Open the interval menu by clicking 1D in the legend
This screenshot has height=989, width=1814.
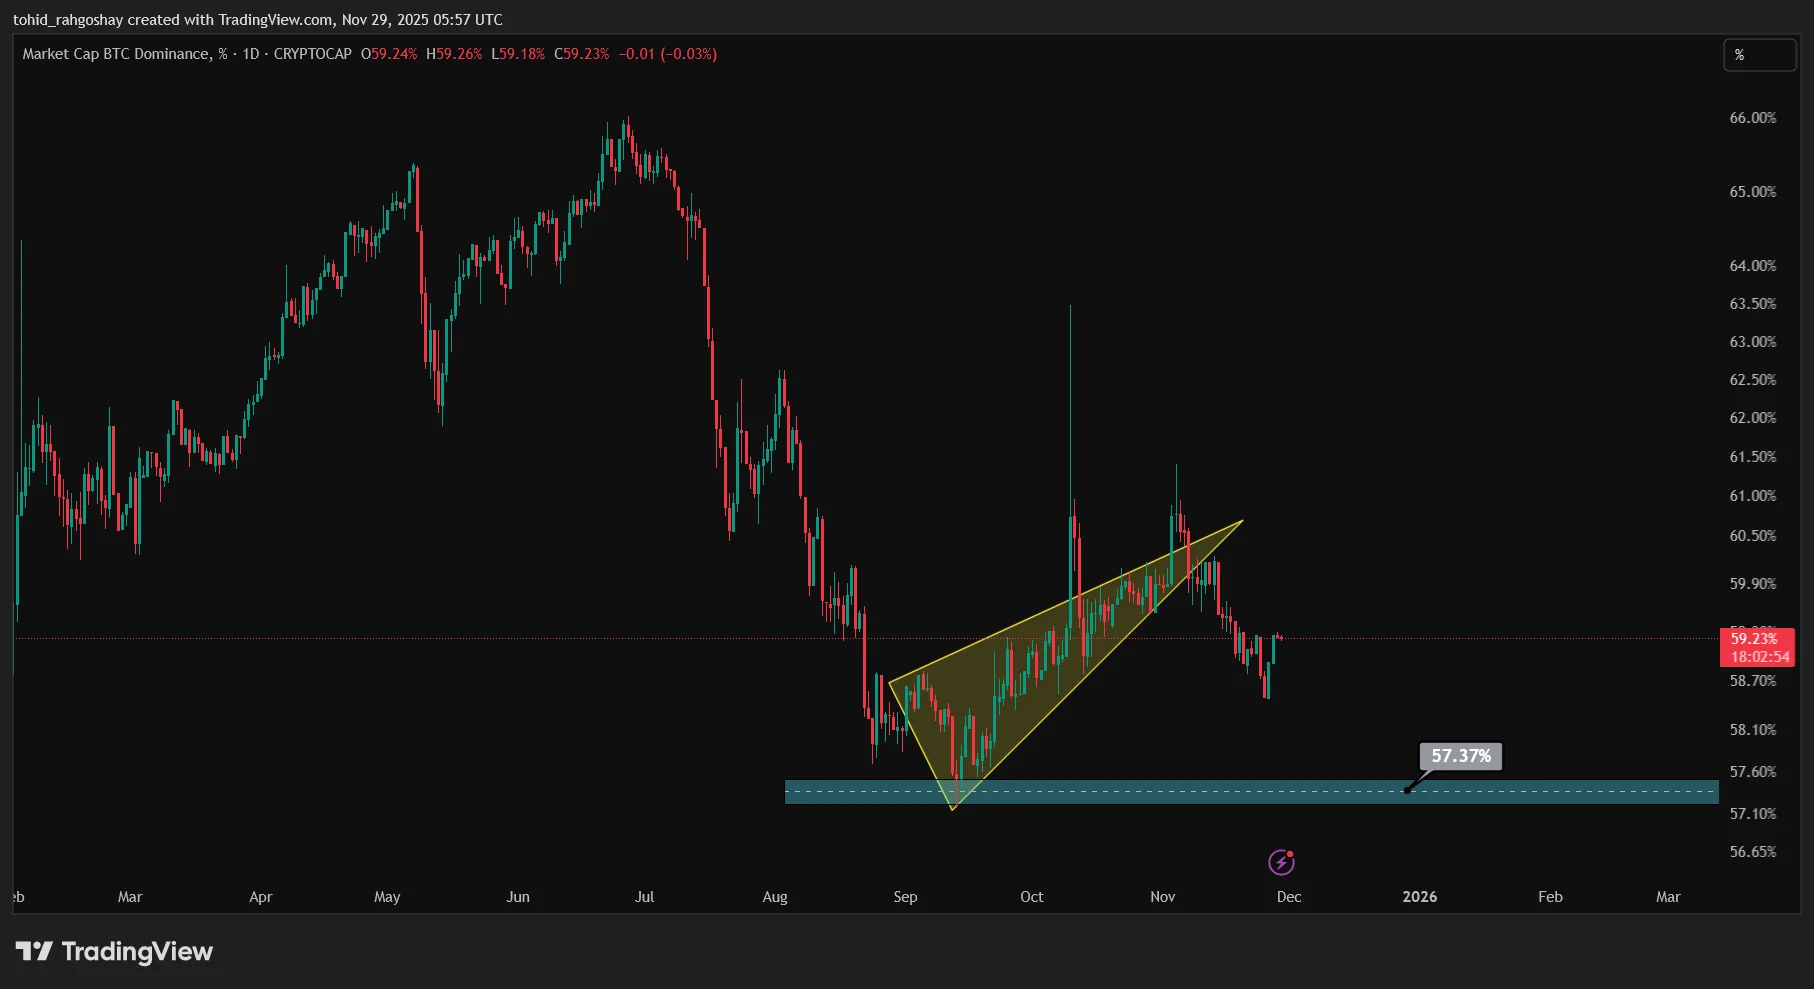click(x=249, y=54)
